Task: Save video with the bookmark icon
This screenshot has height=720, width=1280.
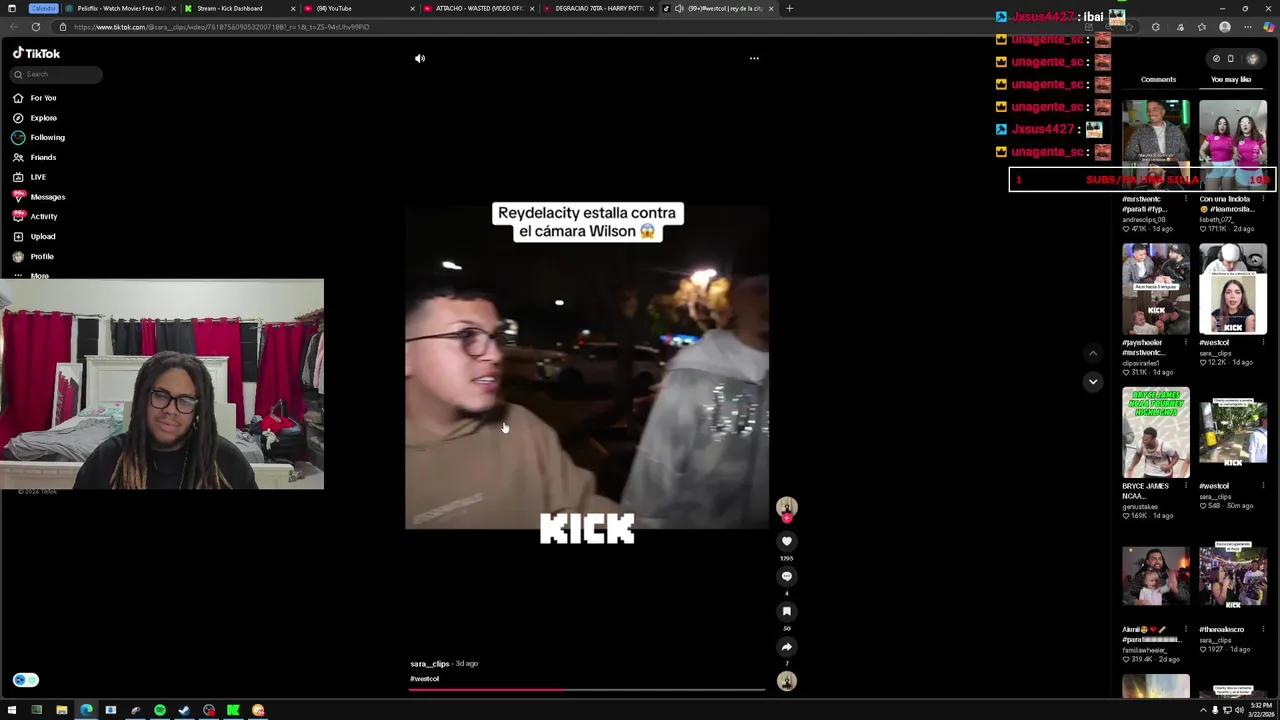Action: click(787, 611)
